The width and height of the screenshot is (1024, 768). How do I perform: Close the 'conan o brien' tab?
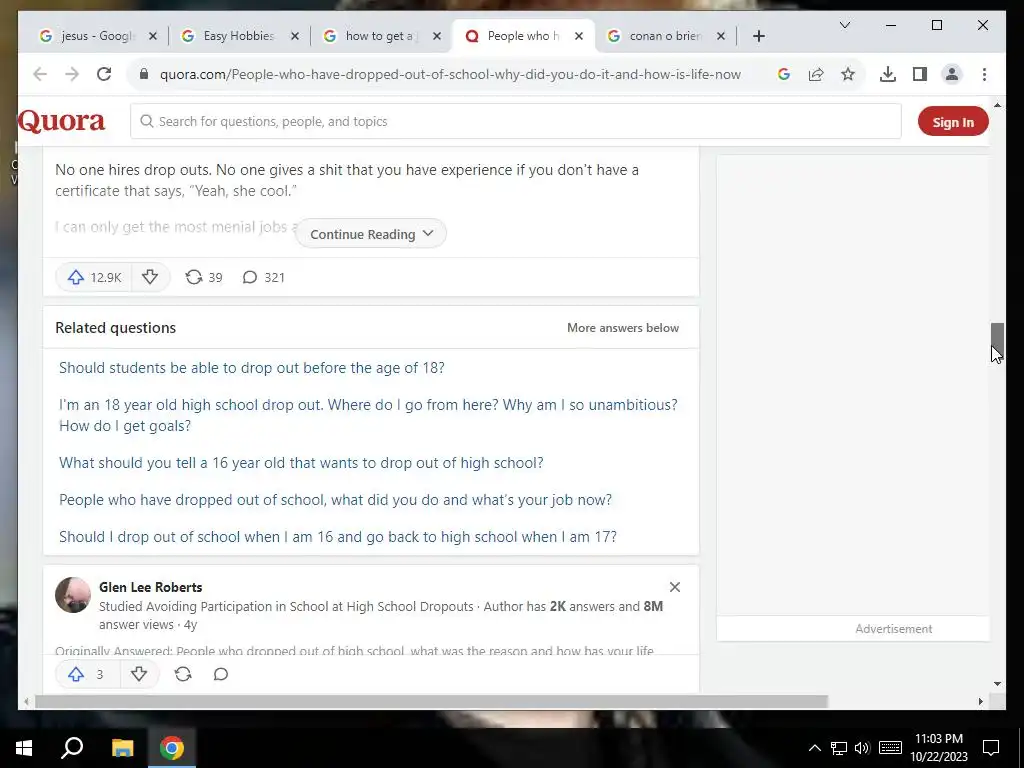click(721, 36)
